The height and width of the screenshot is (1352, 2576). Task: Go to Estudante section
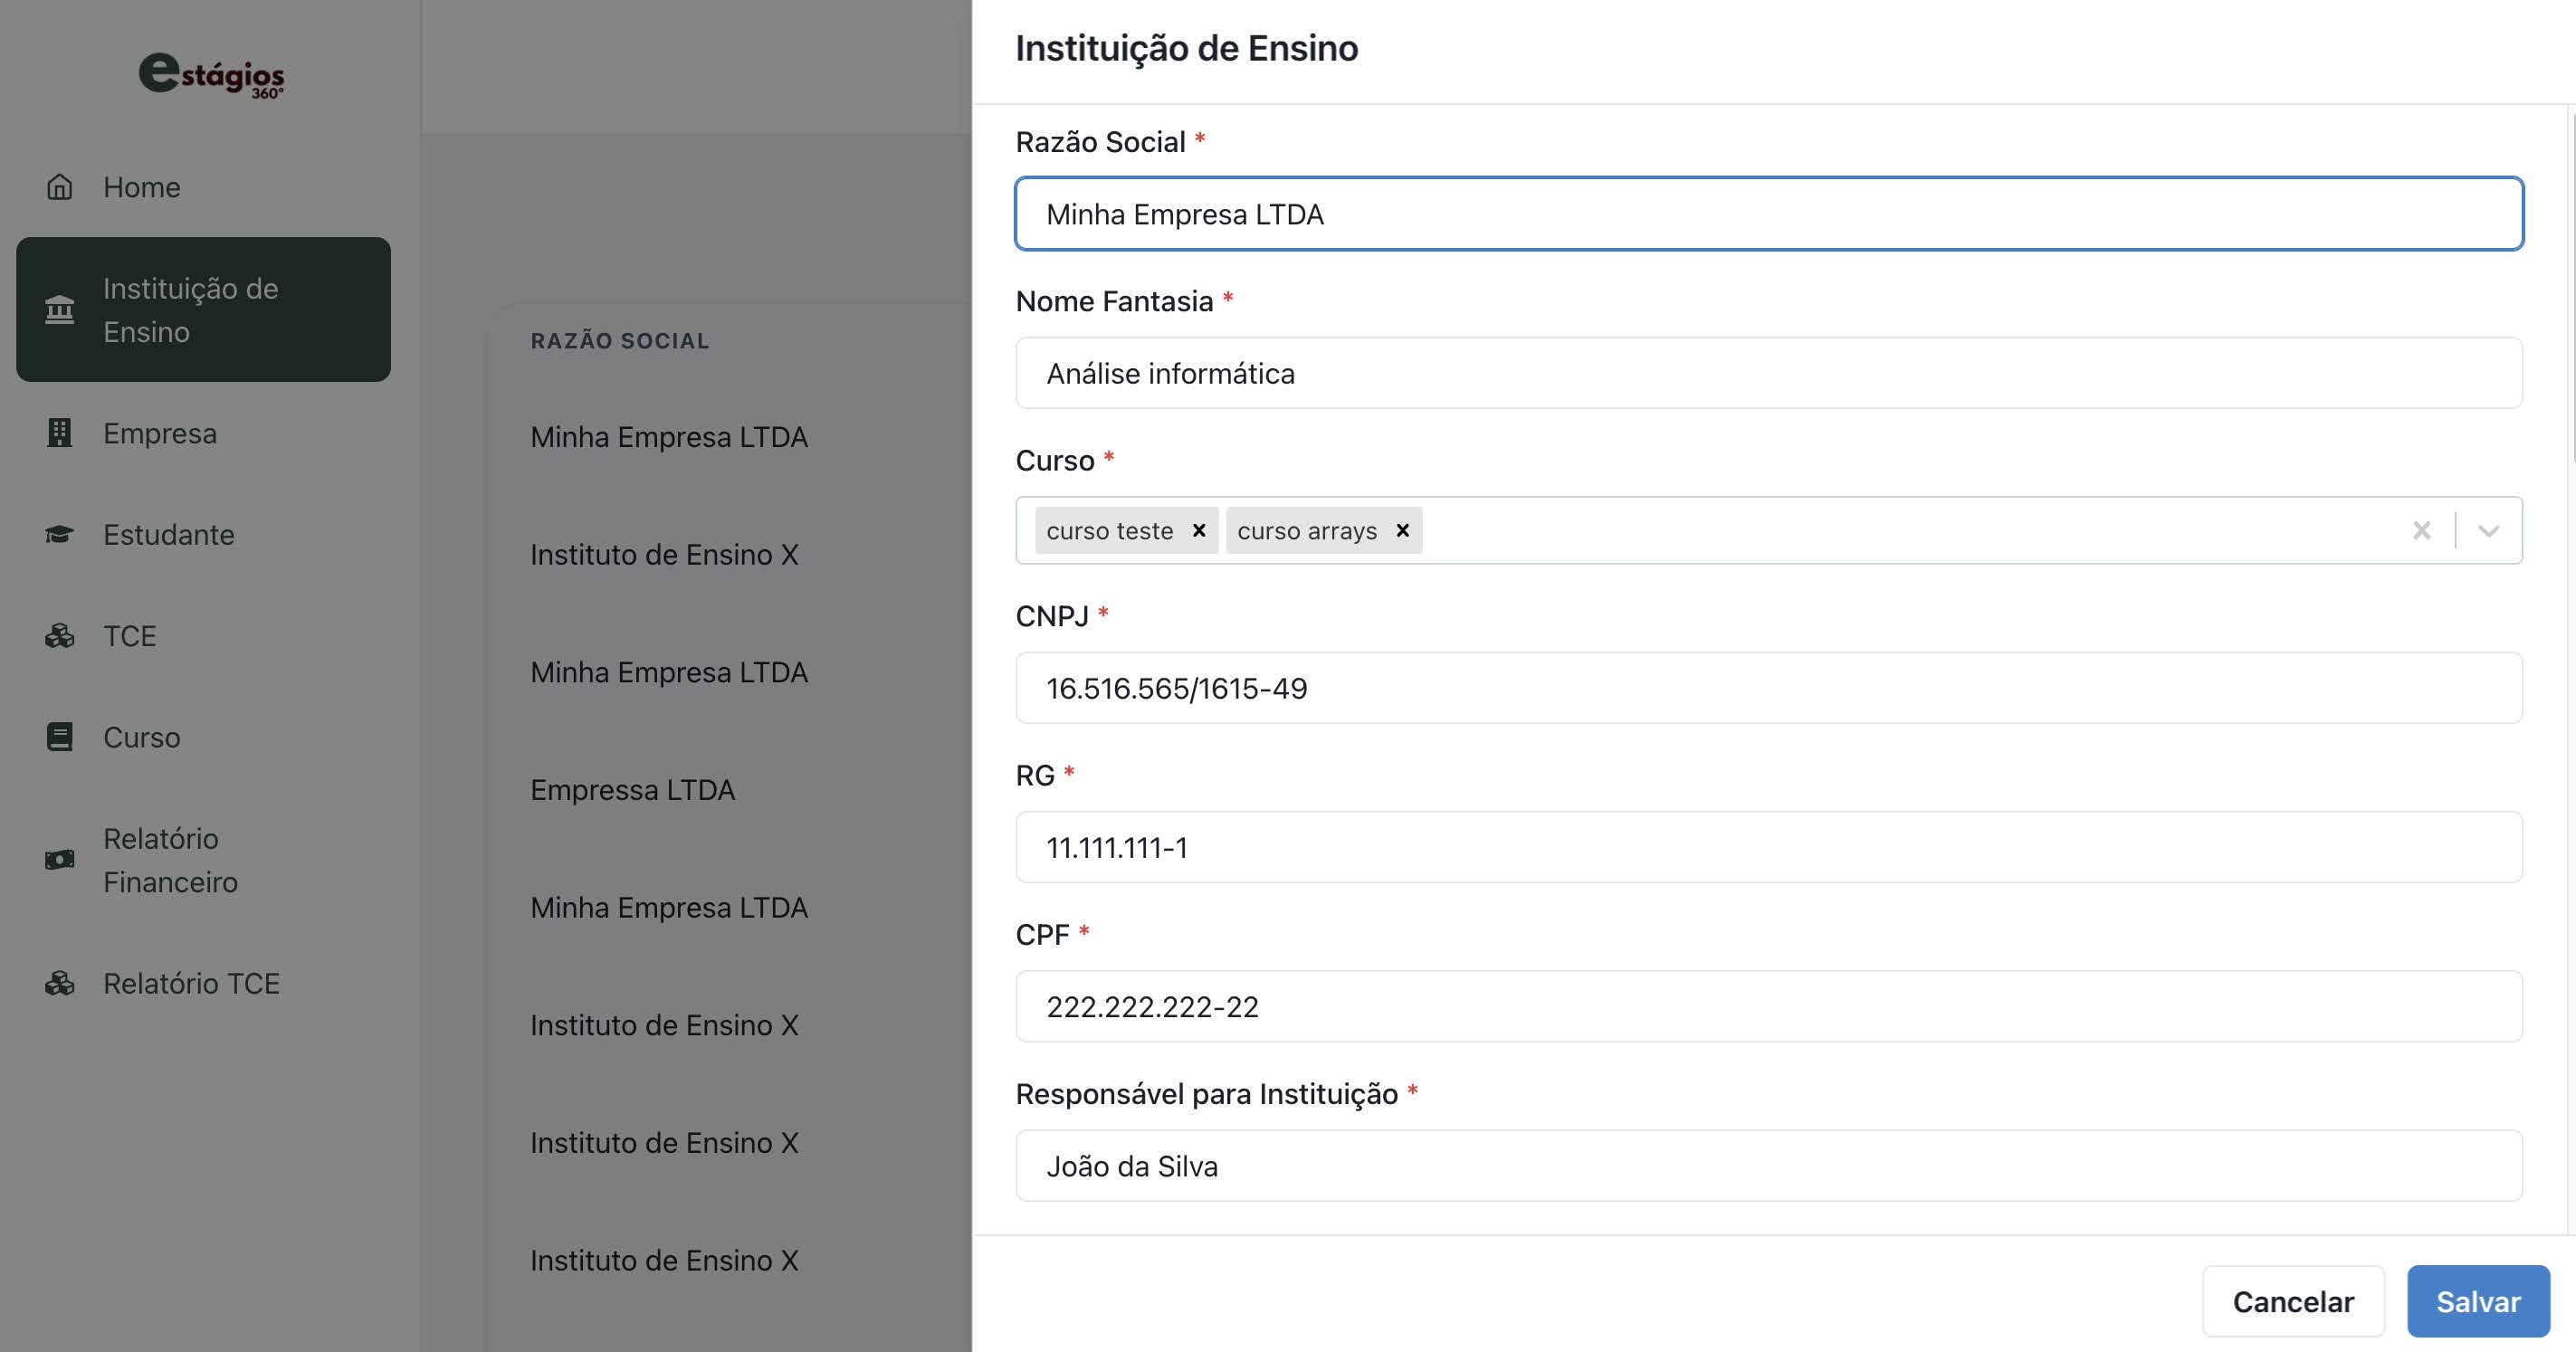(x=204, y=535)
